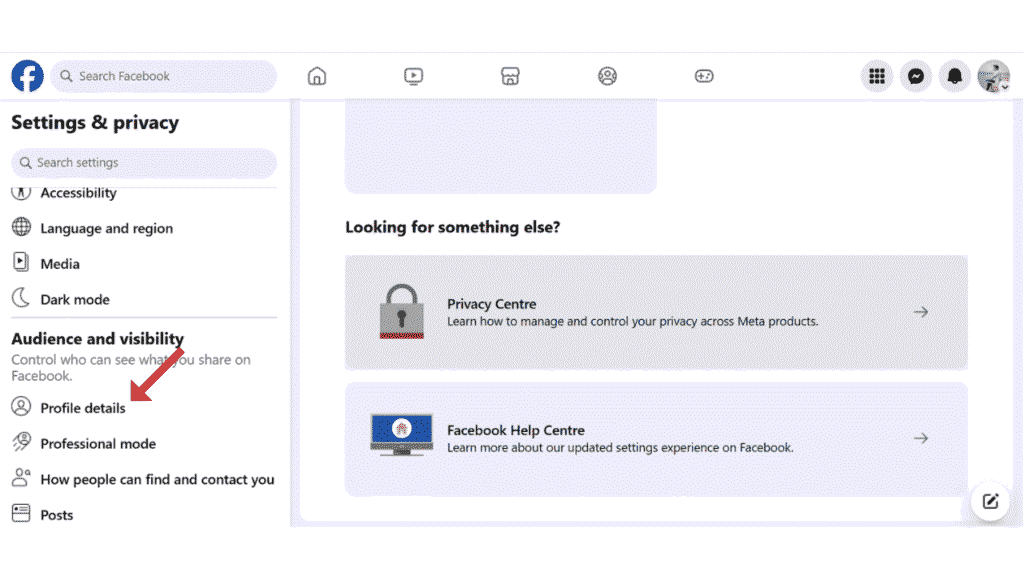Open Facebook Help Centre

656,440
